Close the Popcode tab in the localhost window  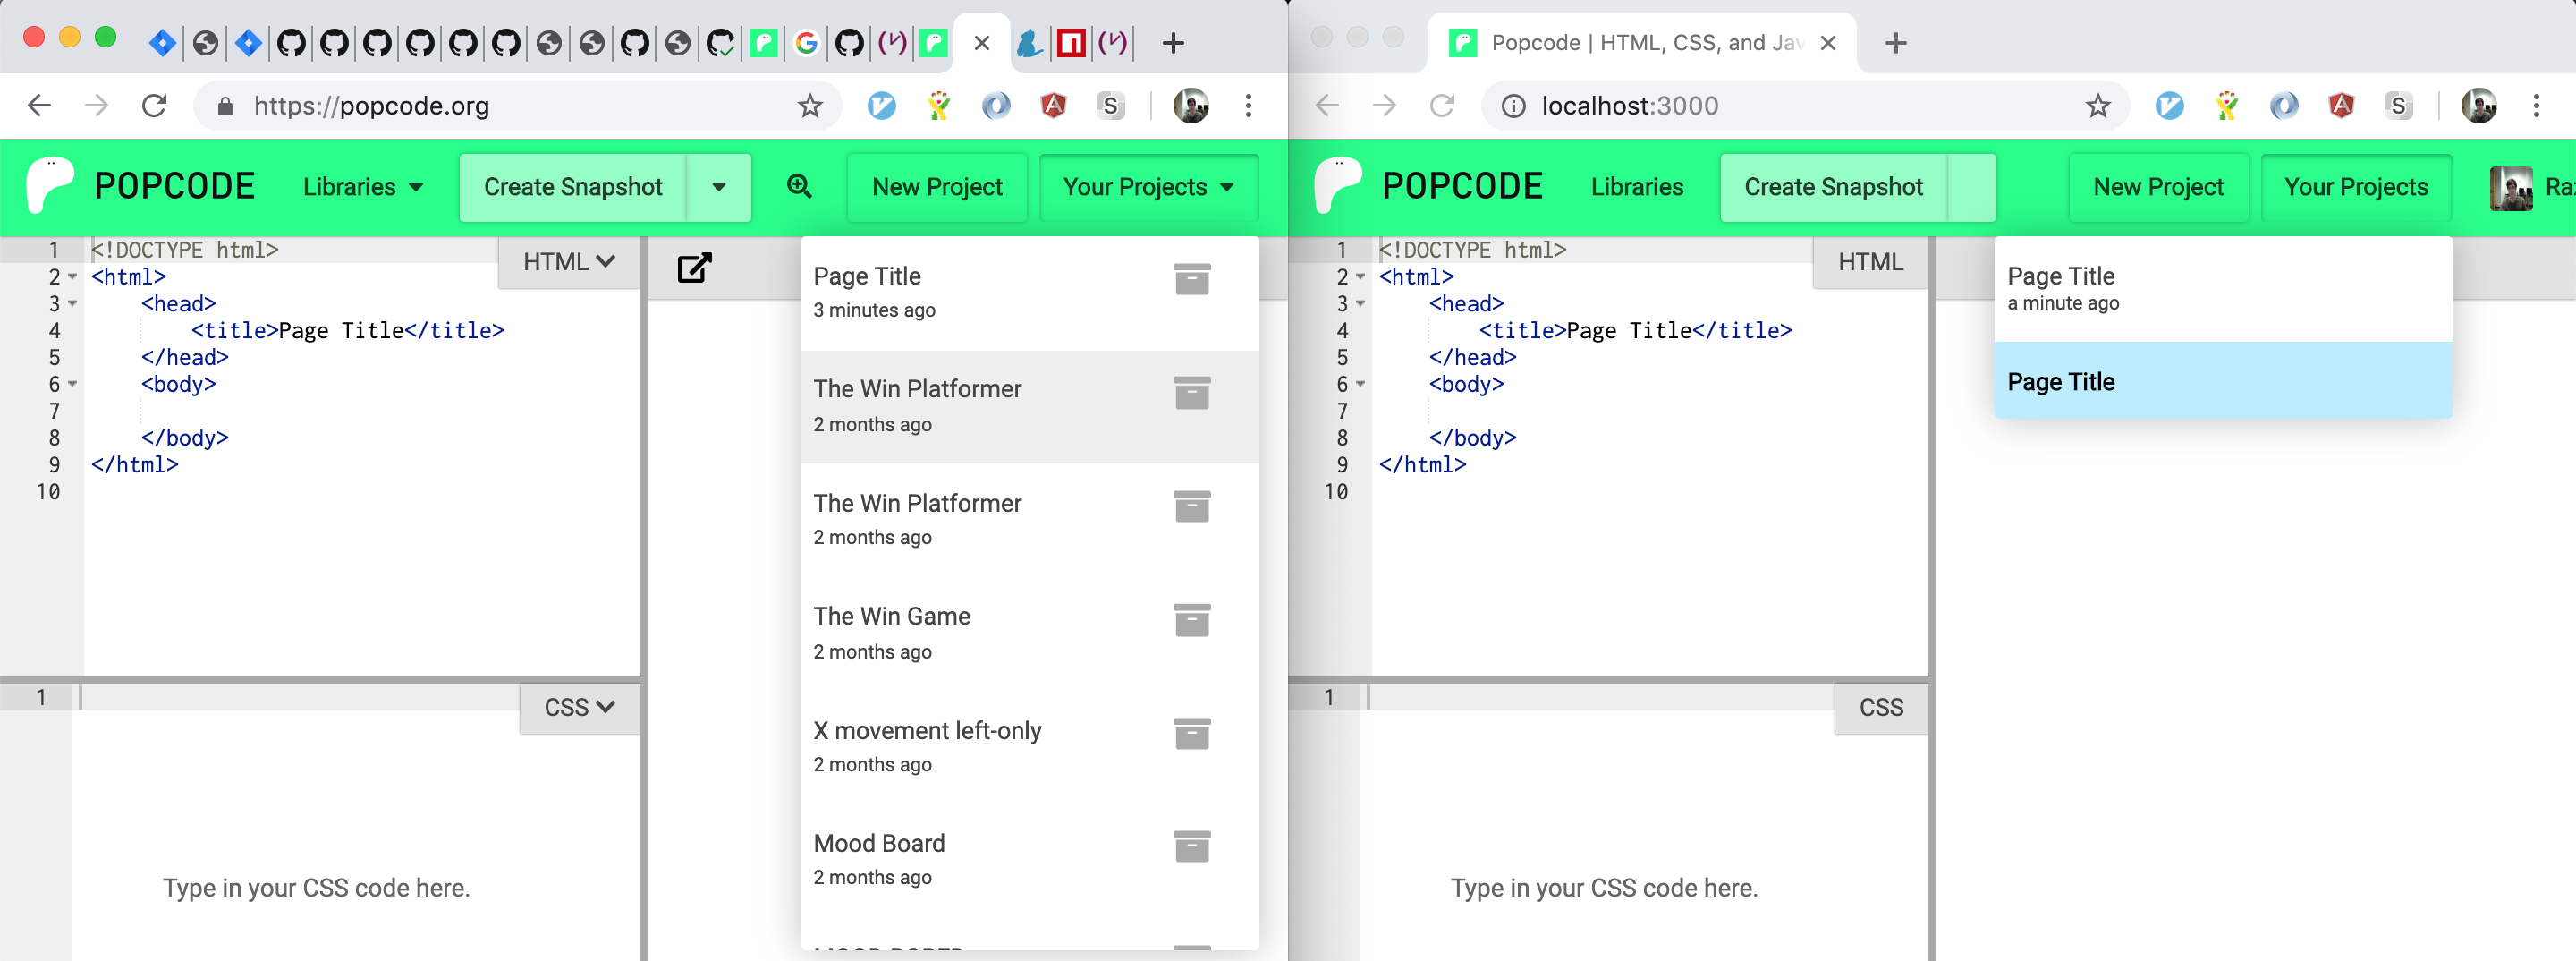1827,43
